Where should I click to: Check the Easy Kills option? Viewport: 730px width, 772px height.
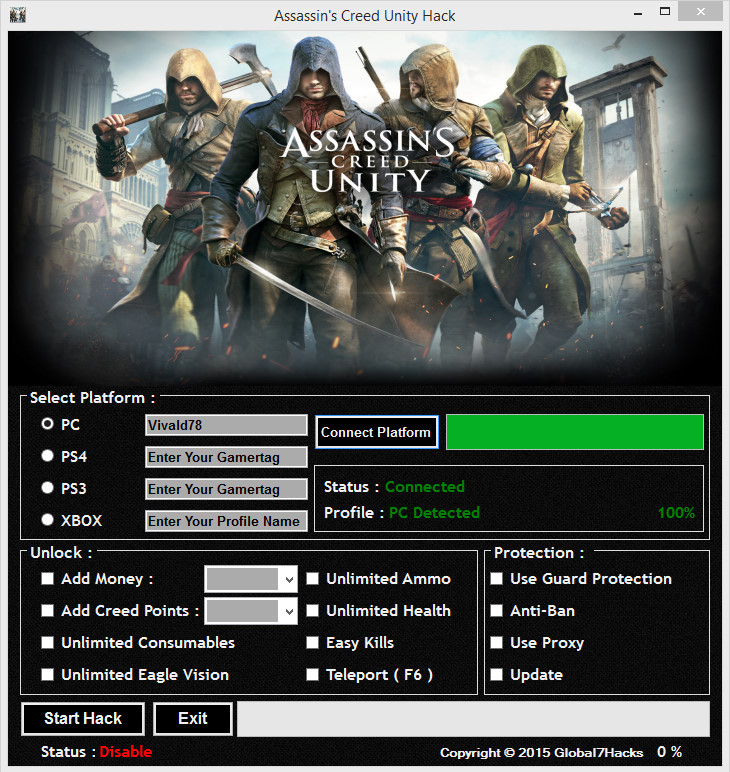coord(313,643)
